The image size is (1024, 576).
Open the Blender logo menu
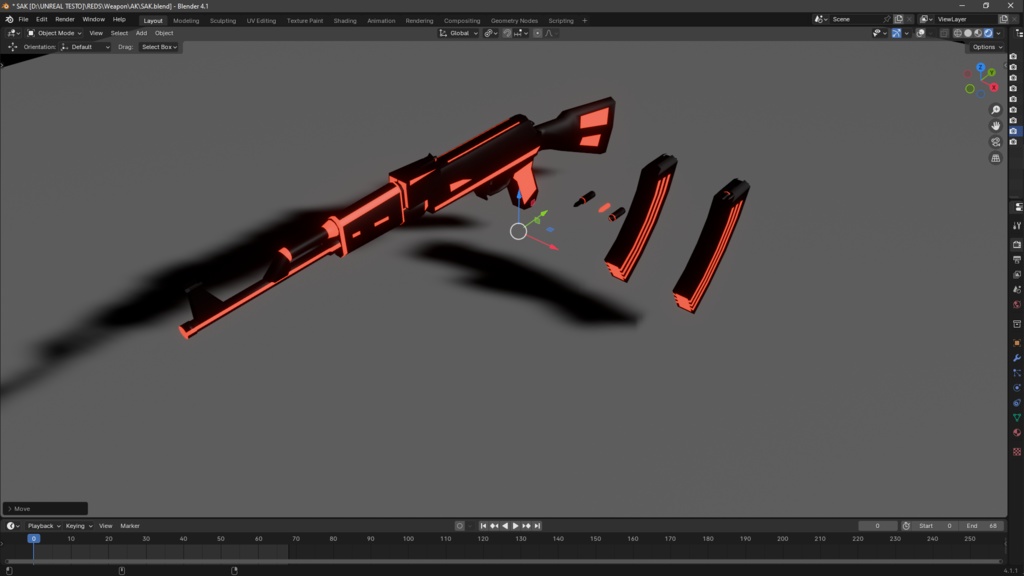click(9, 20)
